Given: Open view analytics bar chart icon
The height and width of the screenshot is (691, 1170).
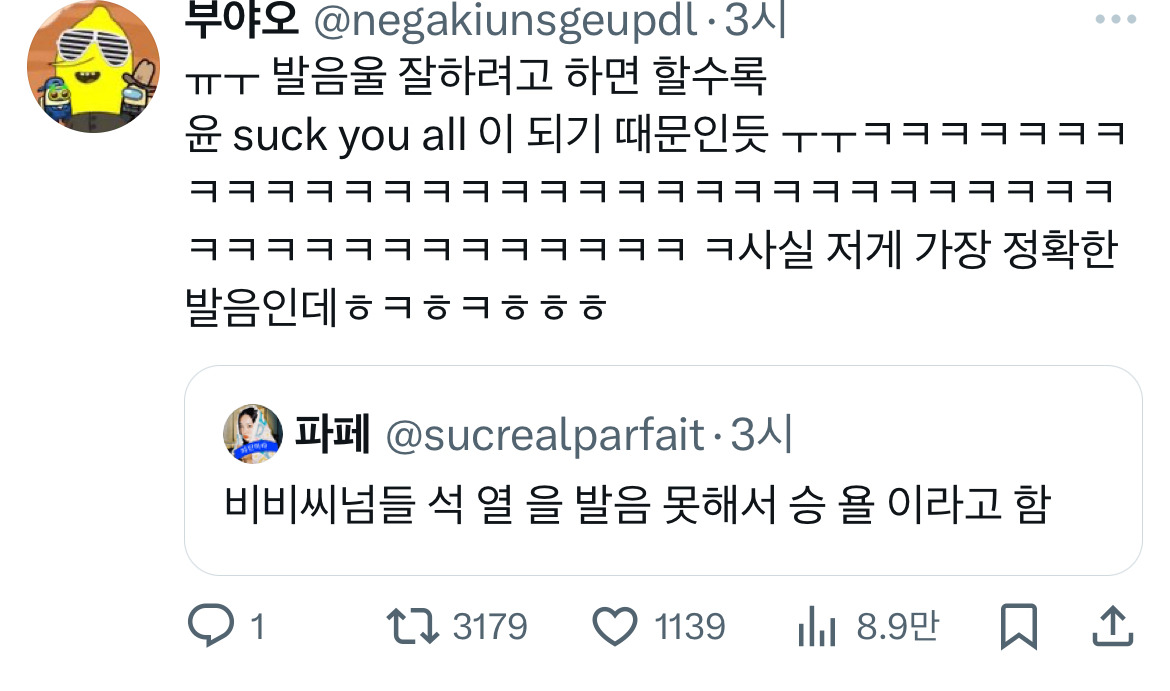Looking at the screenshot, I should (816, 626).
